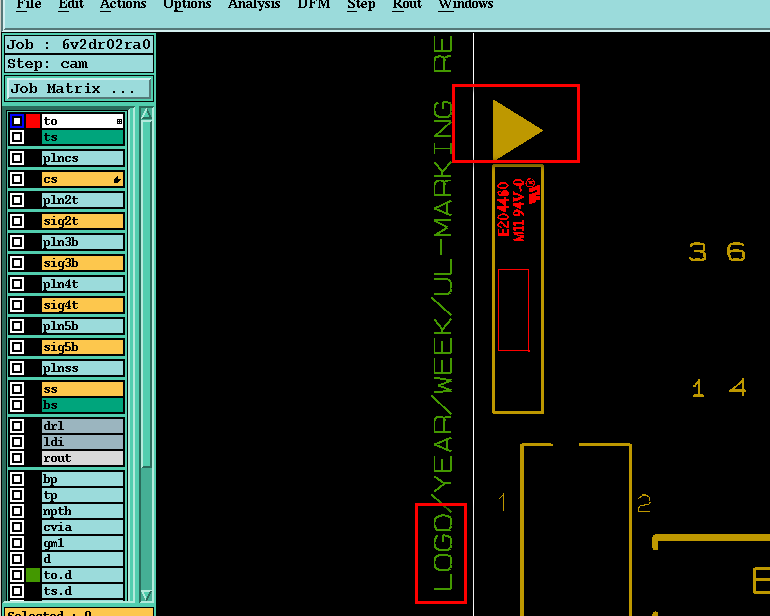This screenshot has width=770, height=616.
Task: Select the pln2t layer row
Action: [x=82, y=200]
